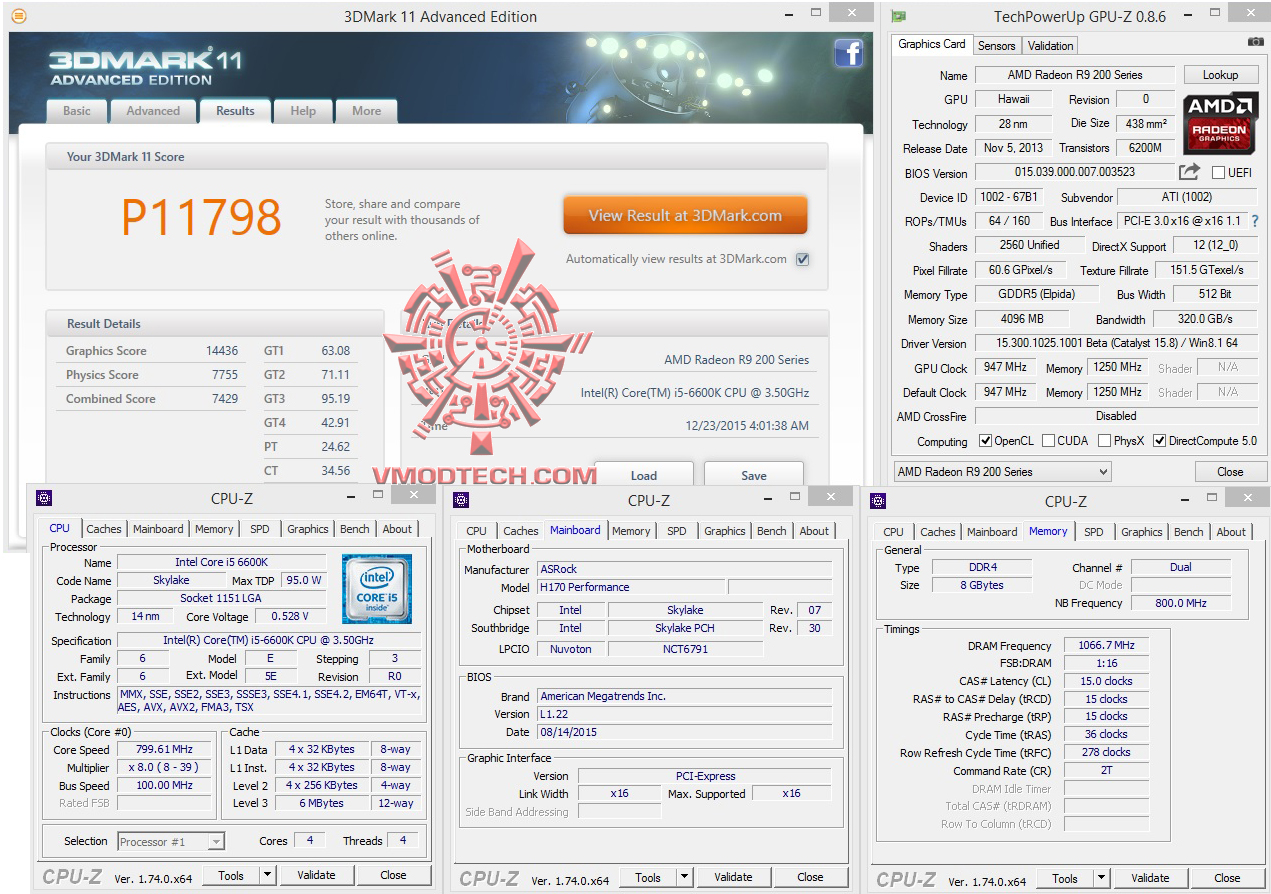Click the 3DMark title bar menu icon
This screenshot has width=1271, height=894.
18,16
